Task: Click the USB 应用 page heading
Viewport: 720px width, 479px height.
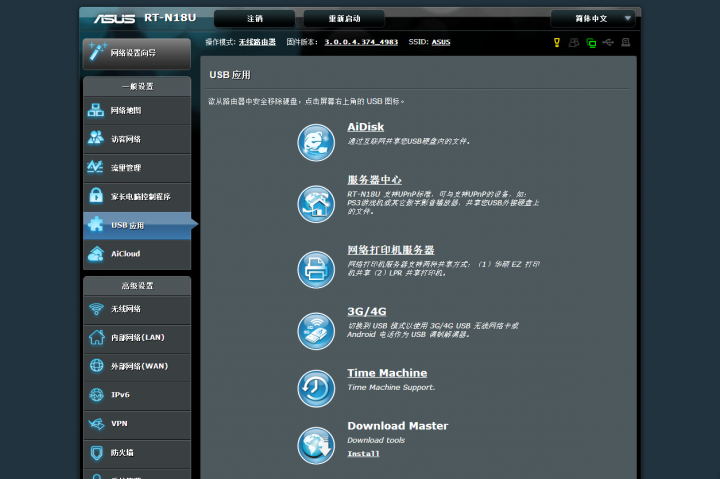Action: [230, 75]
